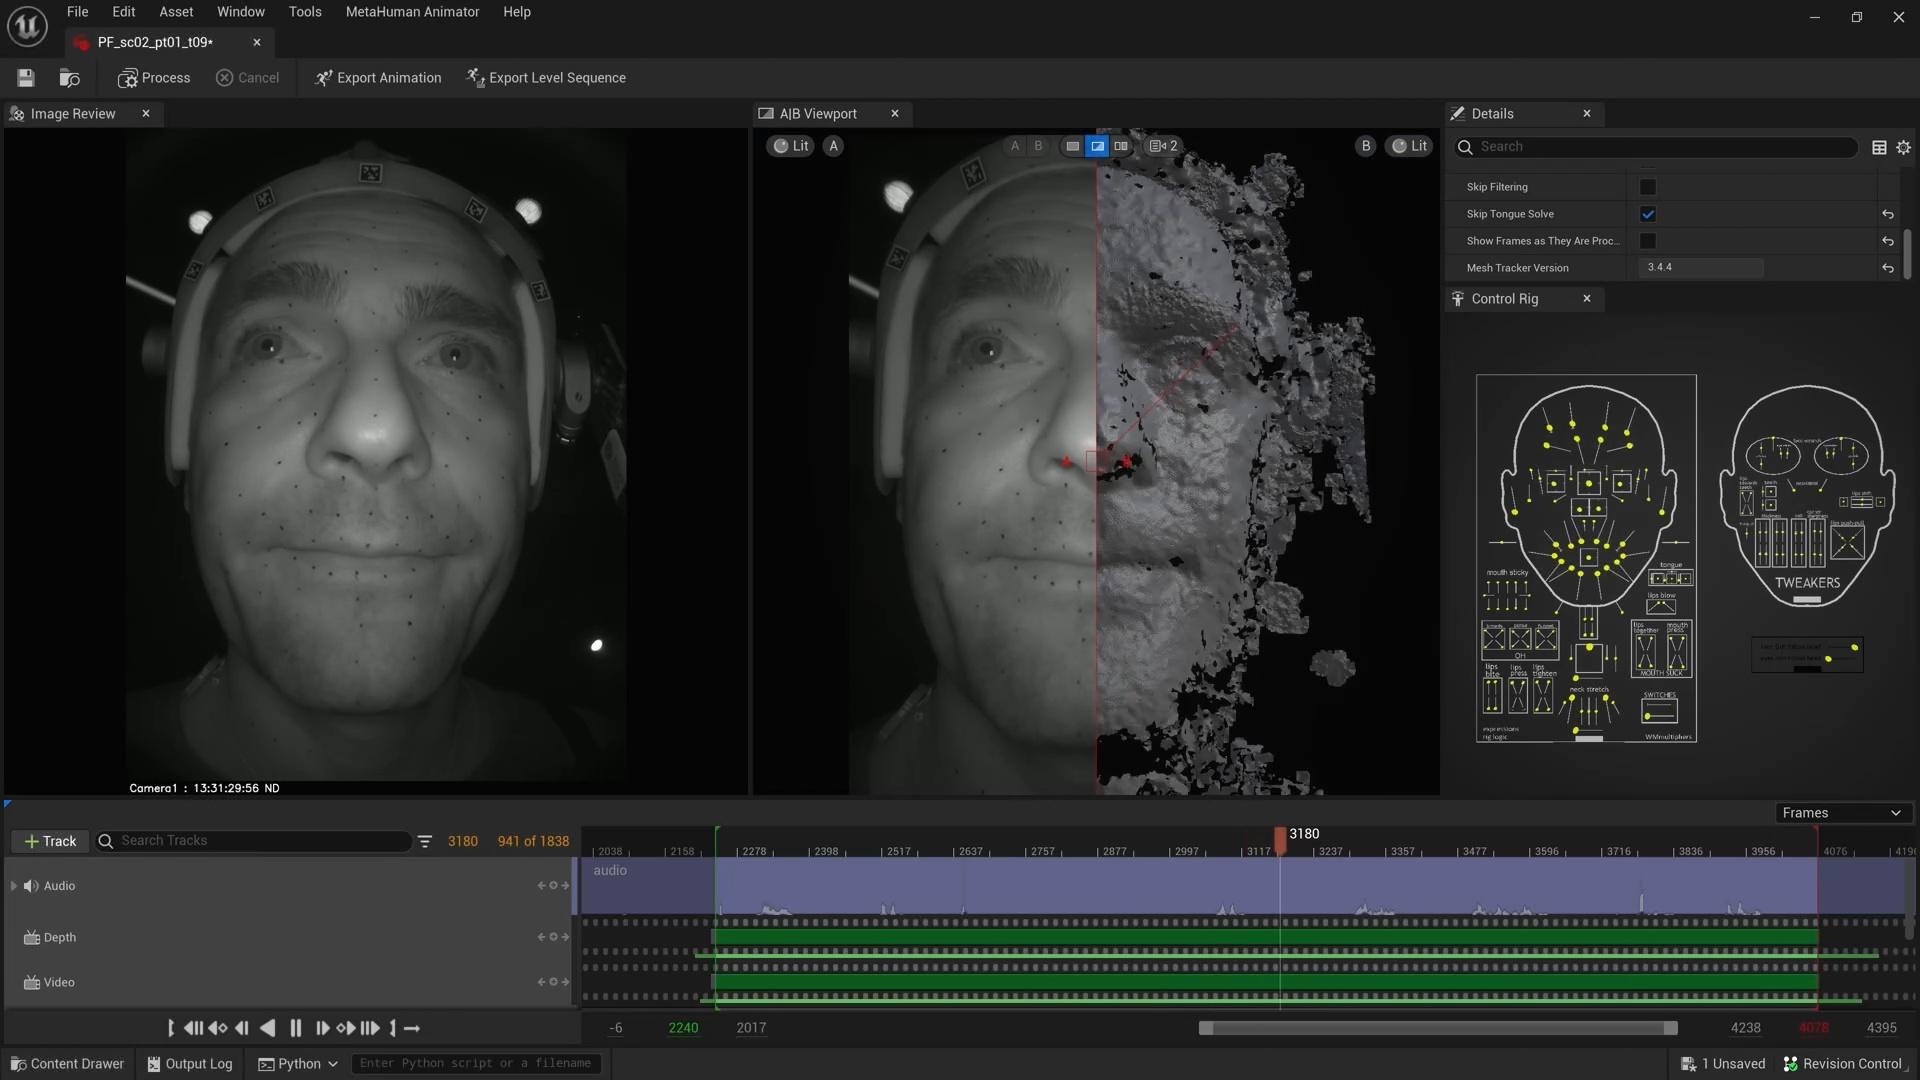The image size is (1920, 1080).
Task: Open the Help menu
Action: point(517,12)
